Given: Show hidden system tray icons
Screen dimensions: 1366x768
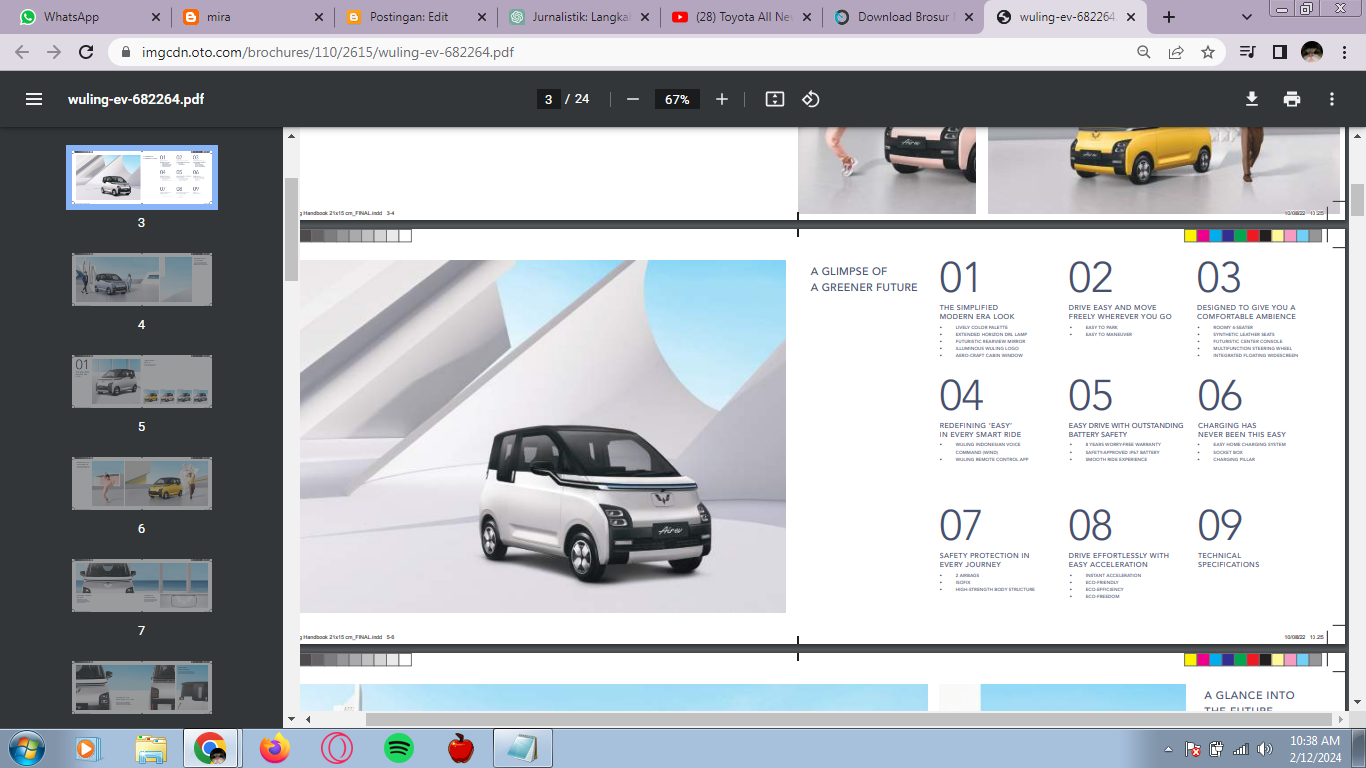Looking at the screenshot, I should pos(1169,749).
